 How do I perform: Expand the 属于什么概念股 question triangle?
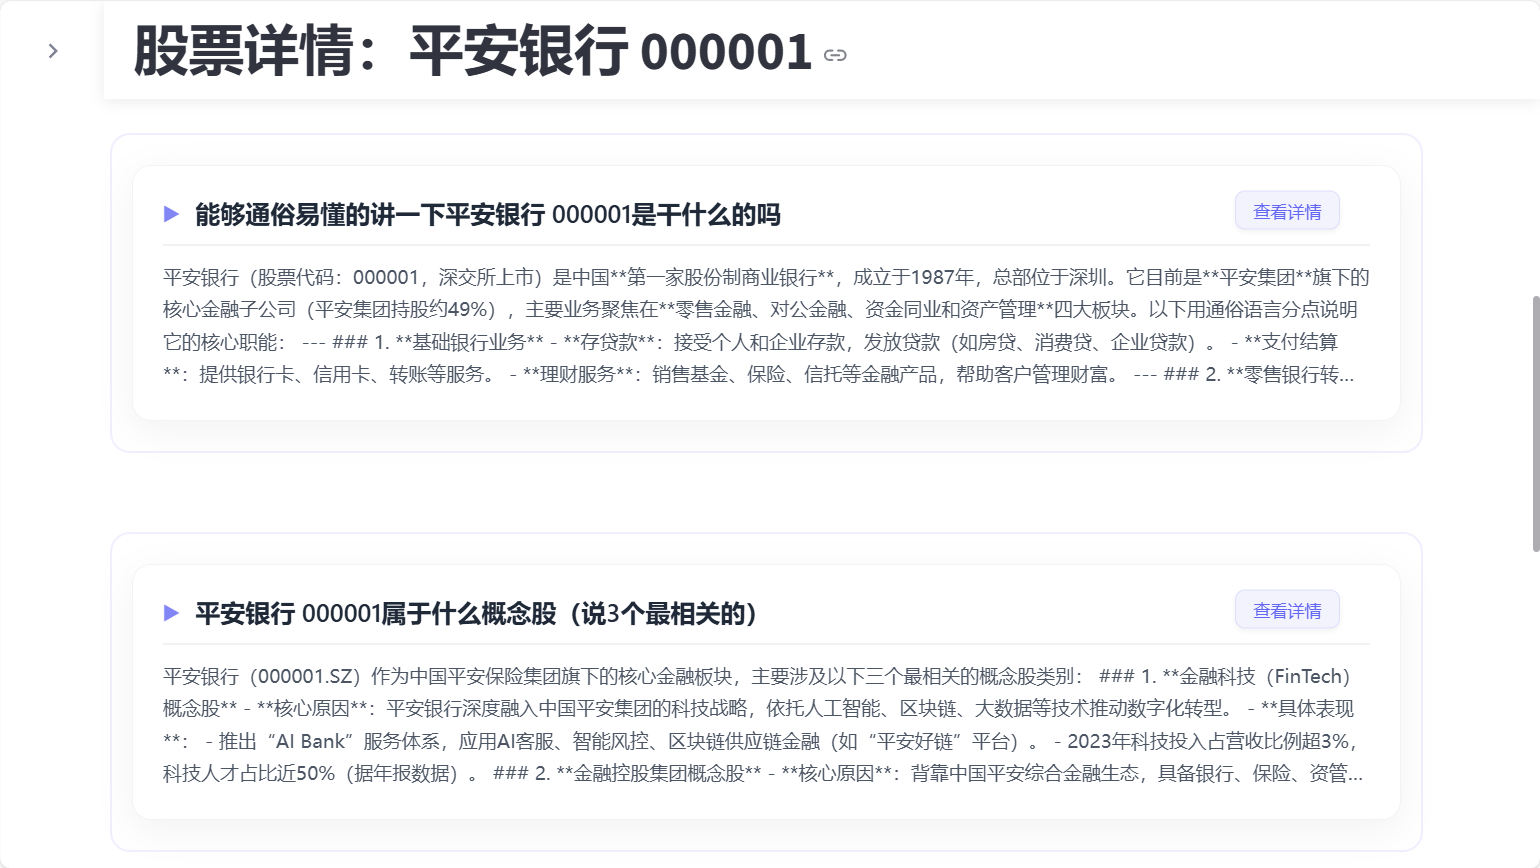tap(171, 613)
